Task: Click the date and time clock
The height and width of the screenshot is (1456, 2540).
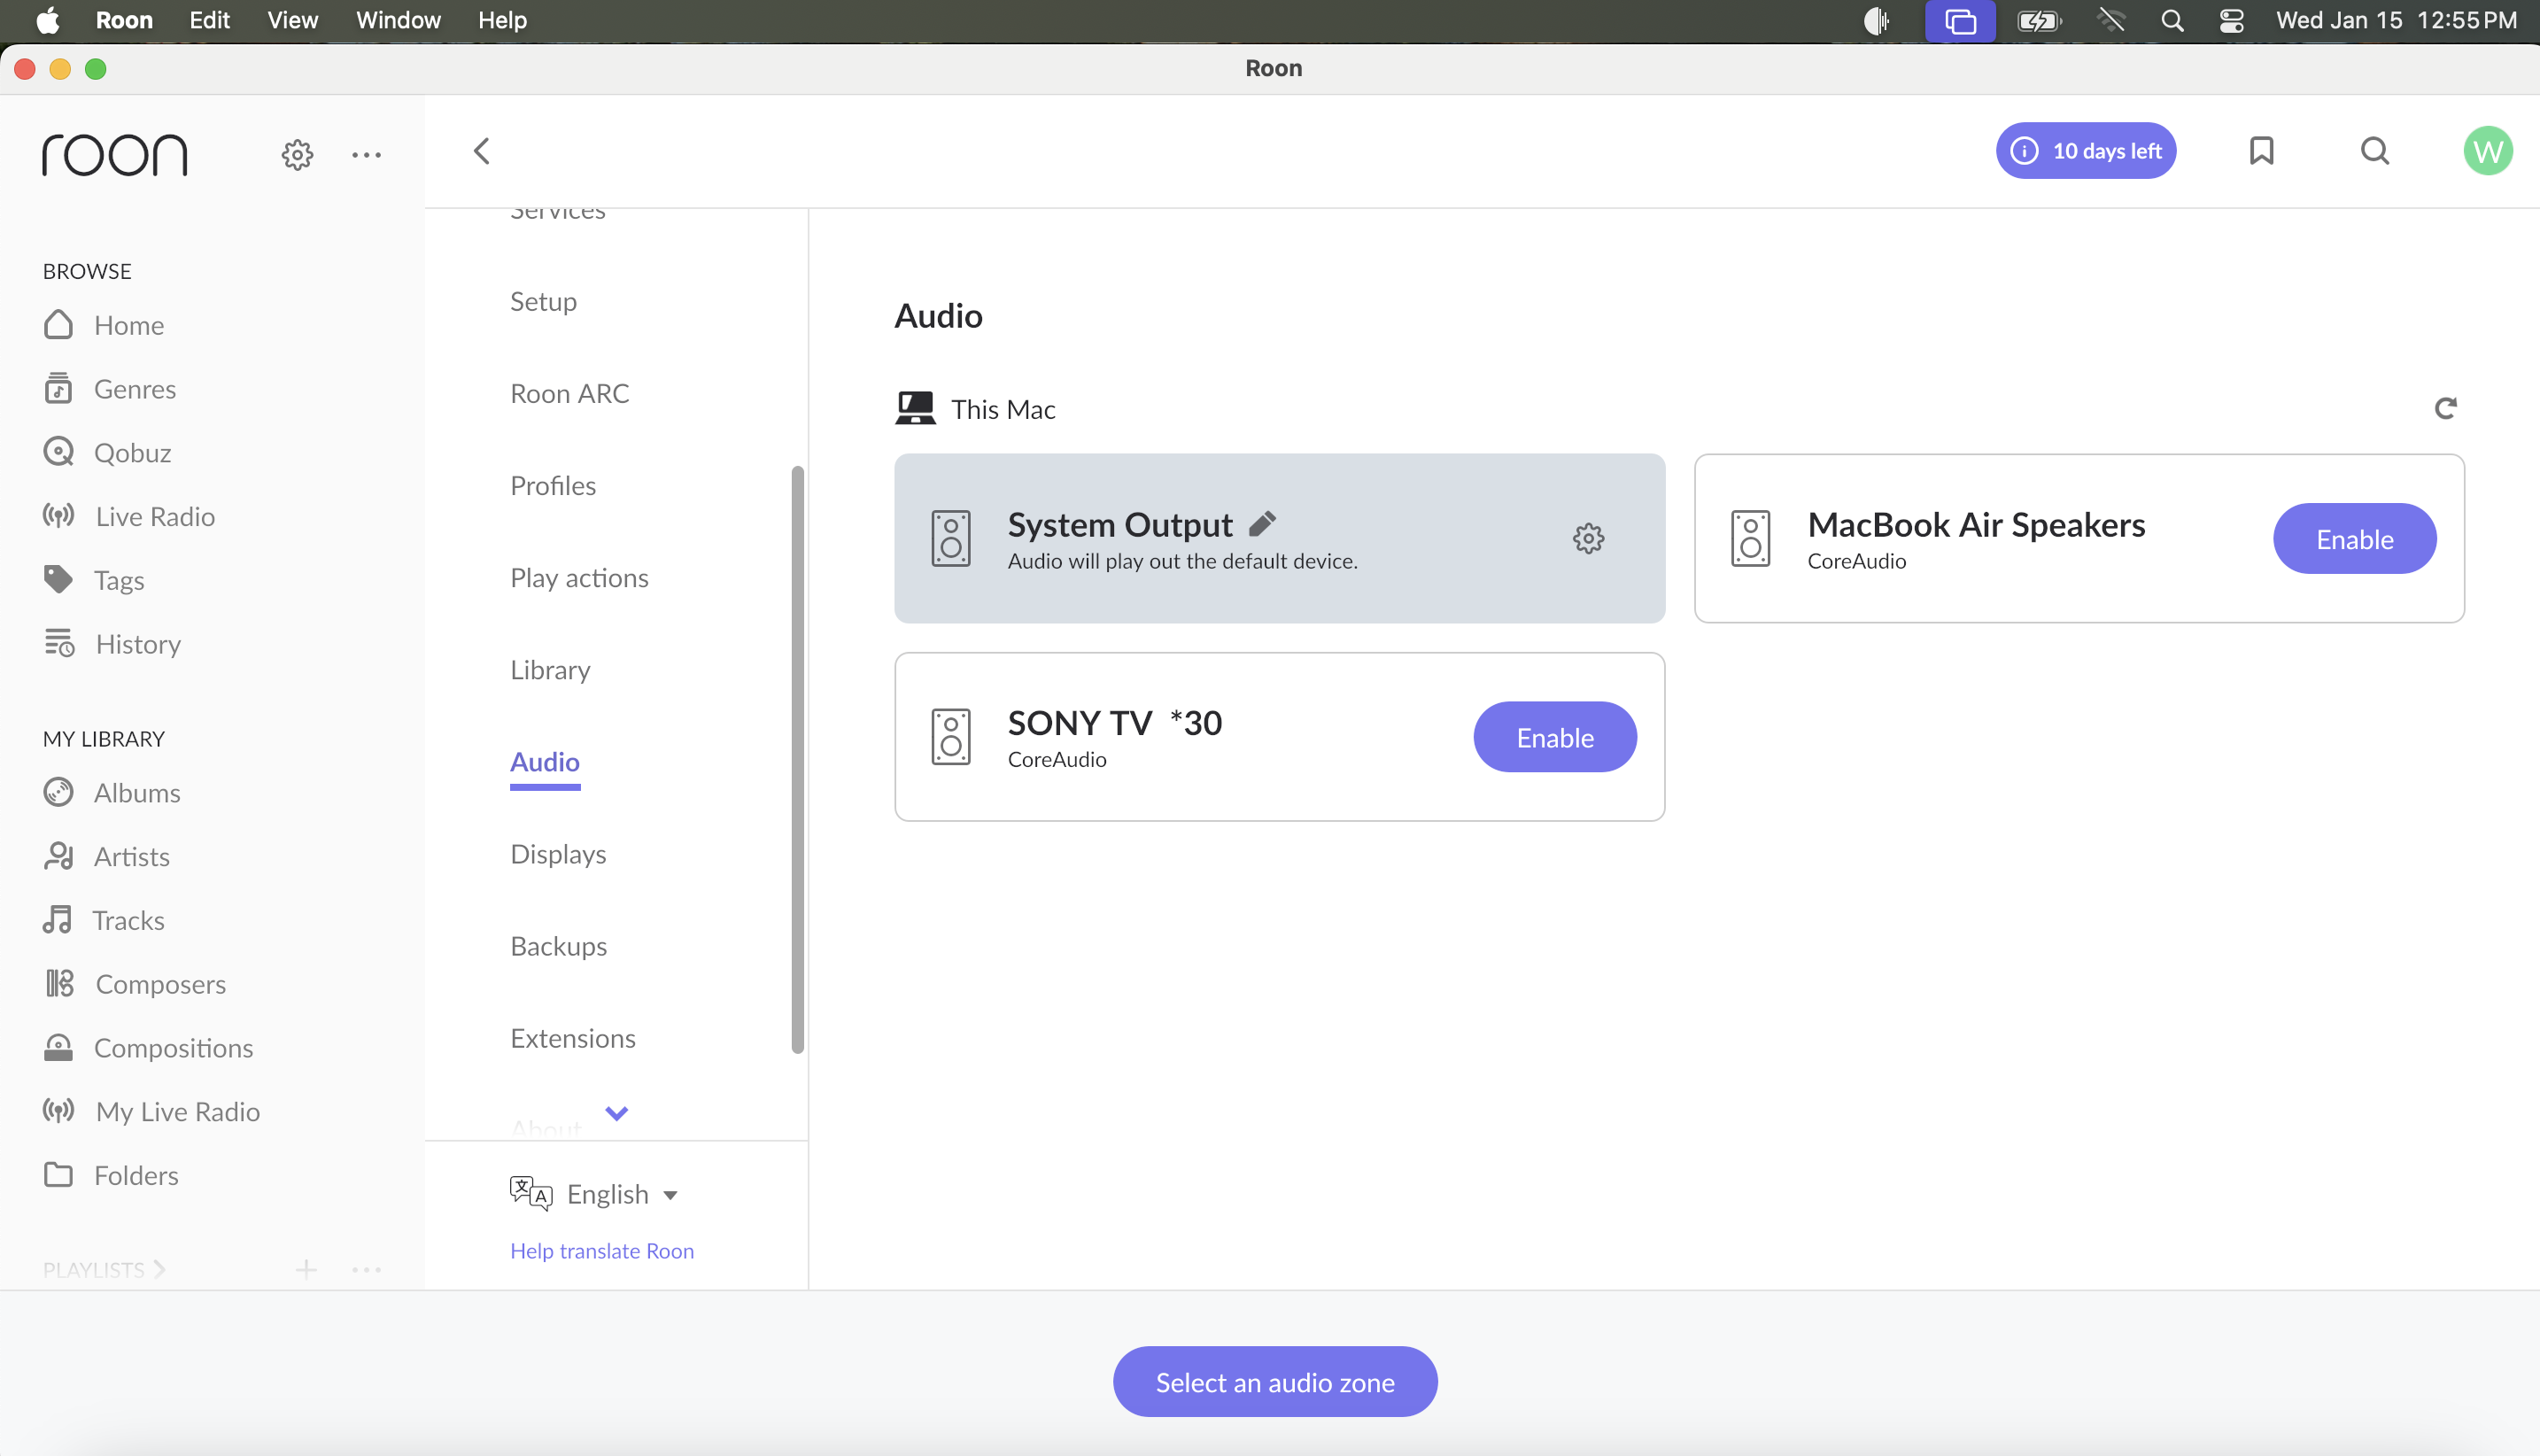Action: coord(2396,20)
